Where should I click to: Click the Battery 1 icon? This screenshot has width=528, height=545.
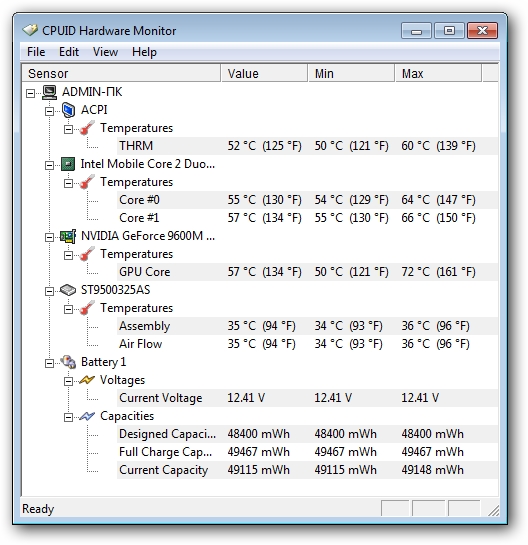68,362
